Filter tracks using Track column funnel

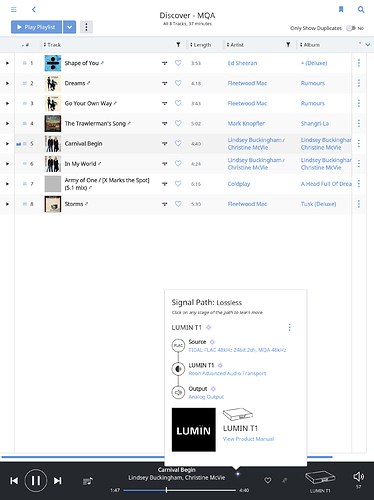178,45
